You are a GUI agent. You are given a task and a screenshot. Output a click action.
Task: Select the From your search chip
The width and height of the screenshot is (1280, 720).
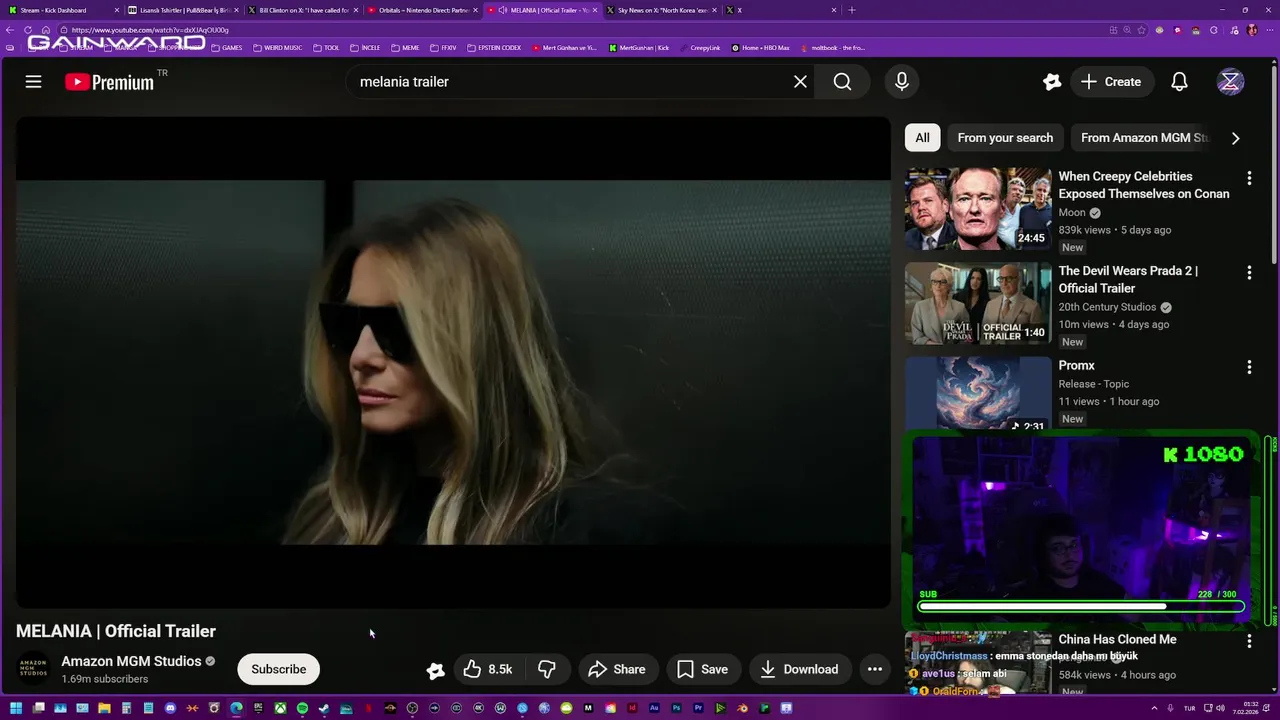1005,138
